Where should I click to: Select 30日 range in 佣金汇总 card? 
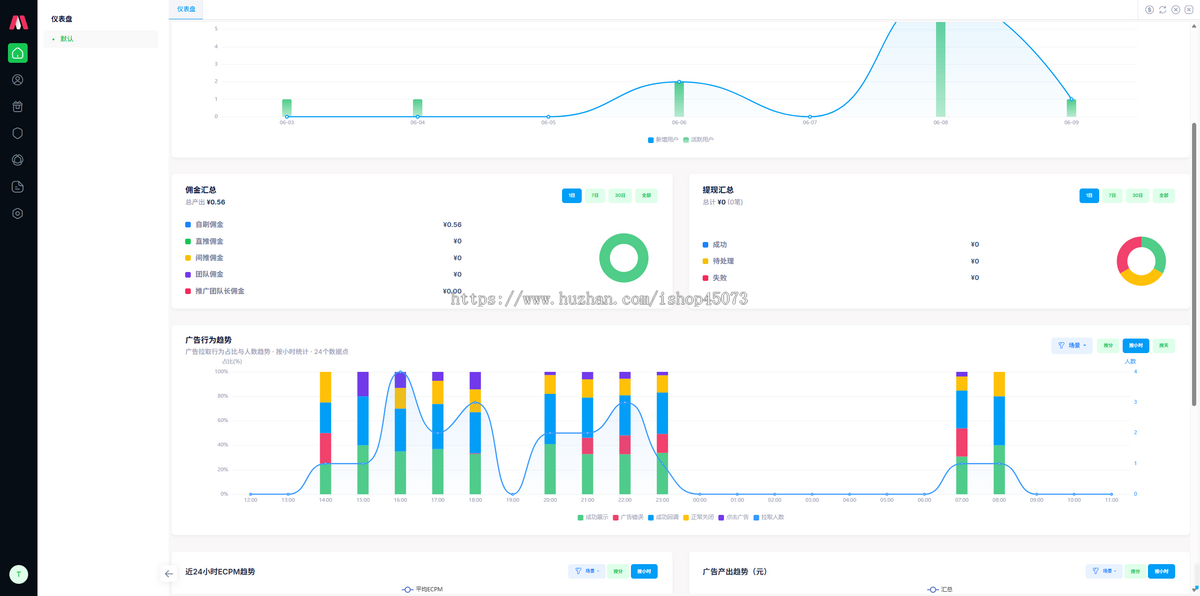tap(618, 196)
